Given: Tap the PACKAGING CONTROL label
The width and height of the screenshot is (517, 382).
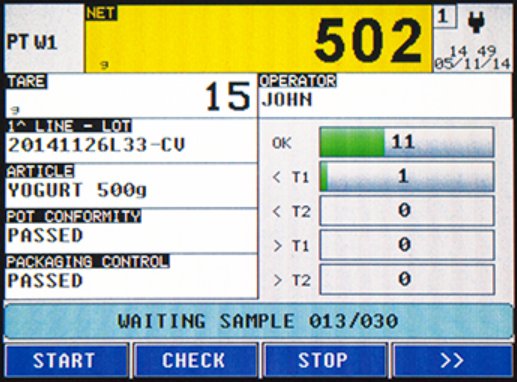Looking at the screenshot, I should [x=88, y=262].
